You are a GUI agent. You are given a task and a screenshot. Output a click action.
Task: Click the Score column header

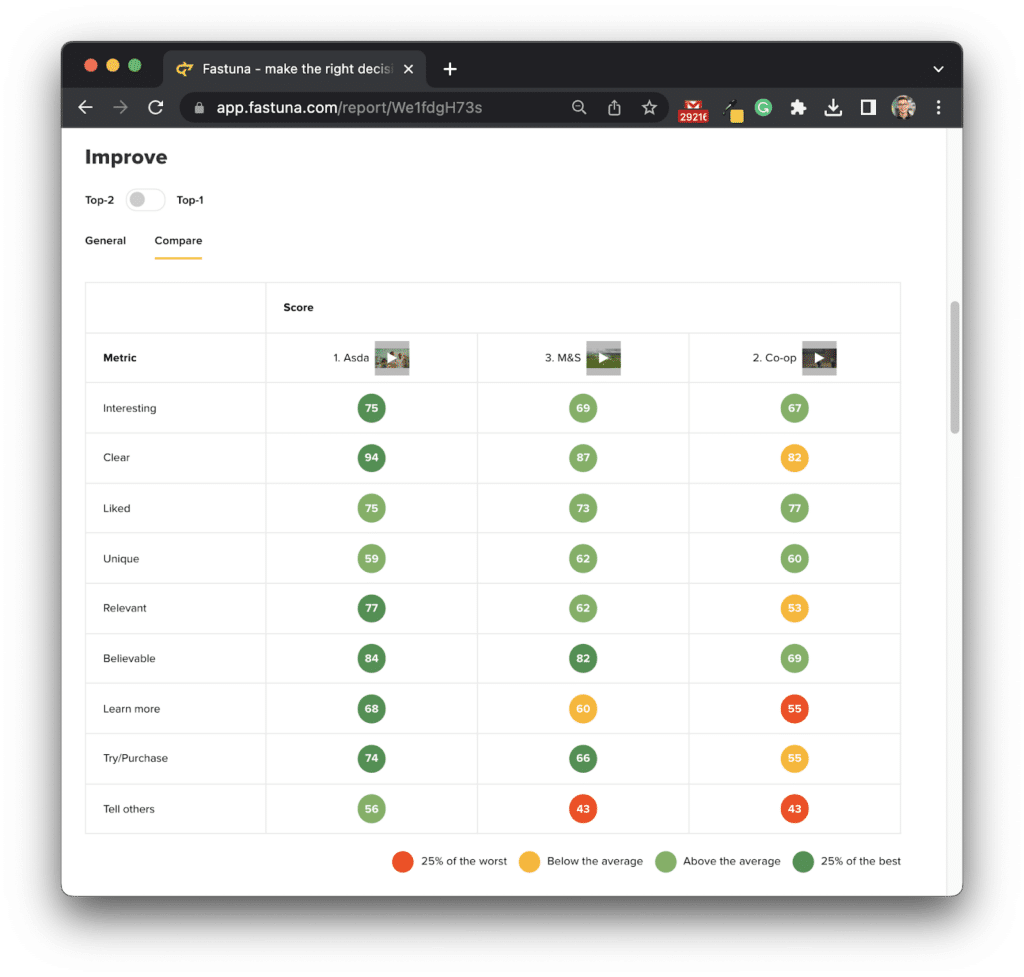click(x=298, y=307)
